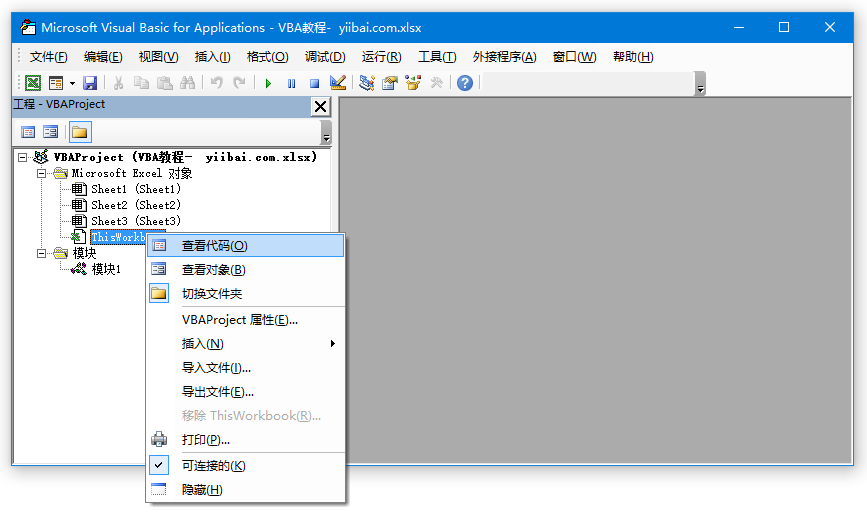This screenshot has height=517, width=867.
Task: Choose 隐藏(H) from context menu
Action: coord(246,490)
